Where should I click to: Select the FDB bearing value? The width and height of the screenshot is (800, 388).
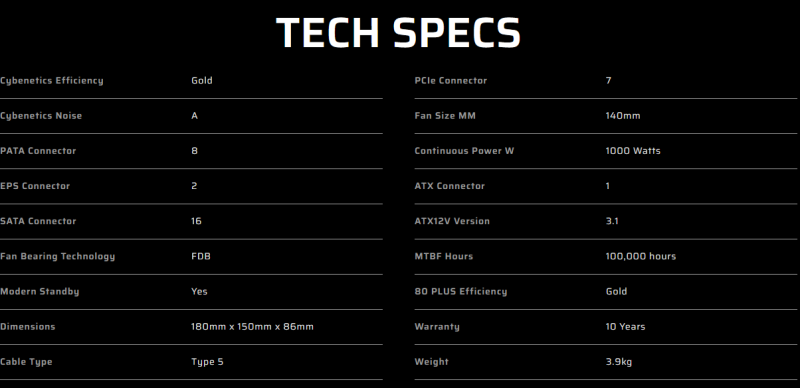201,256
